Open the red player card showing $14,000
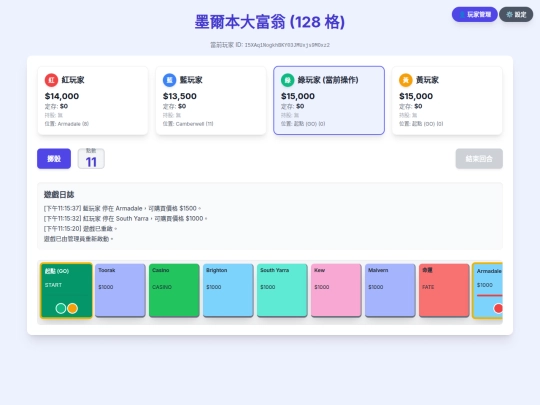This screenshot has width=540, height=405. (x=93, y=101)
